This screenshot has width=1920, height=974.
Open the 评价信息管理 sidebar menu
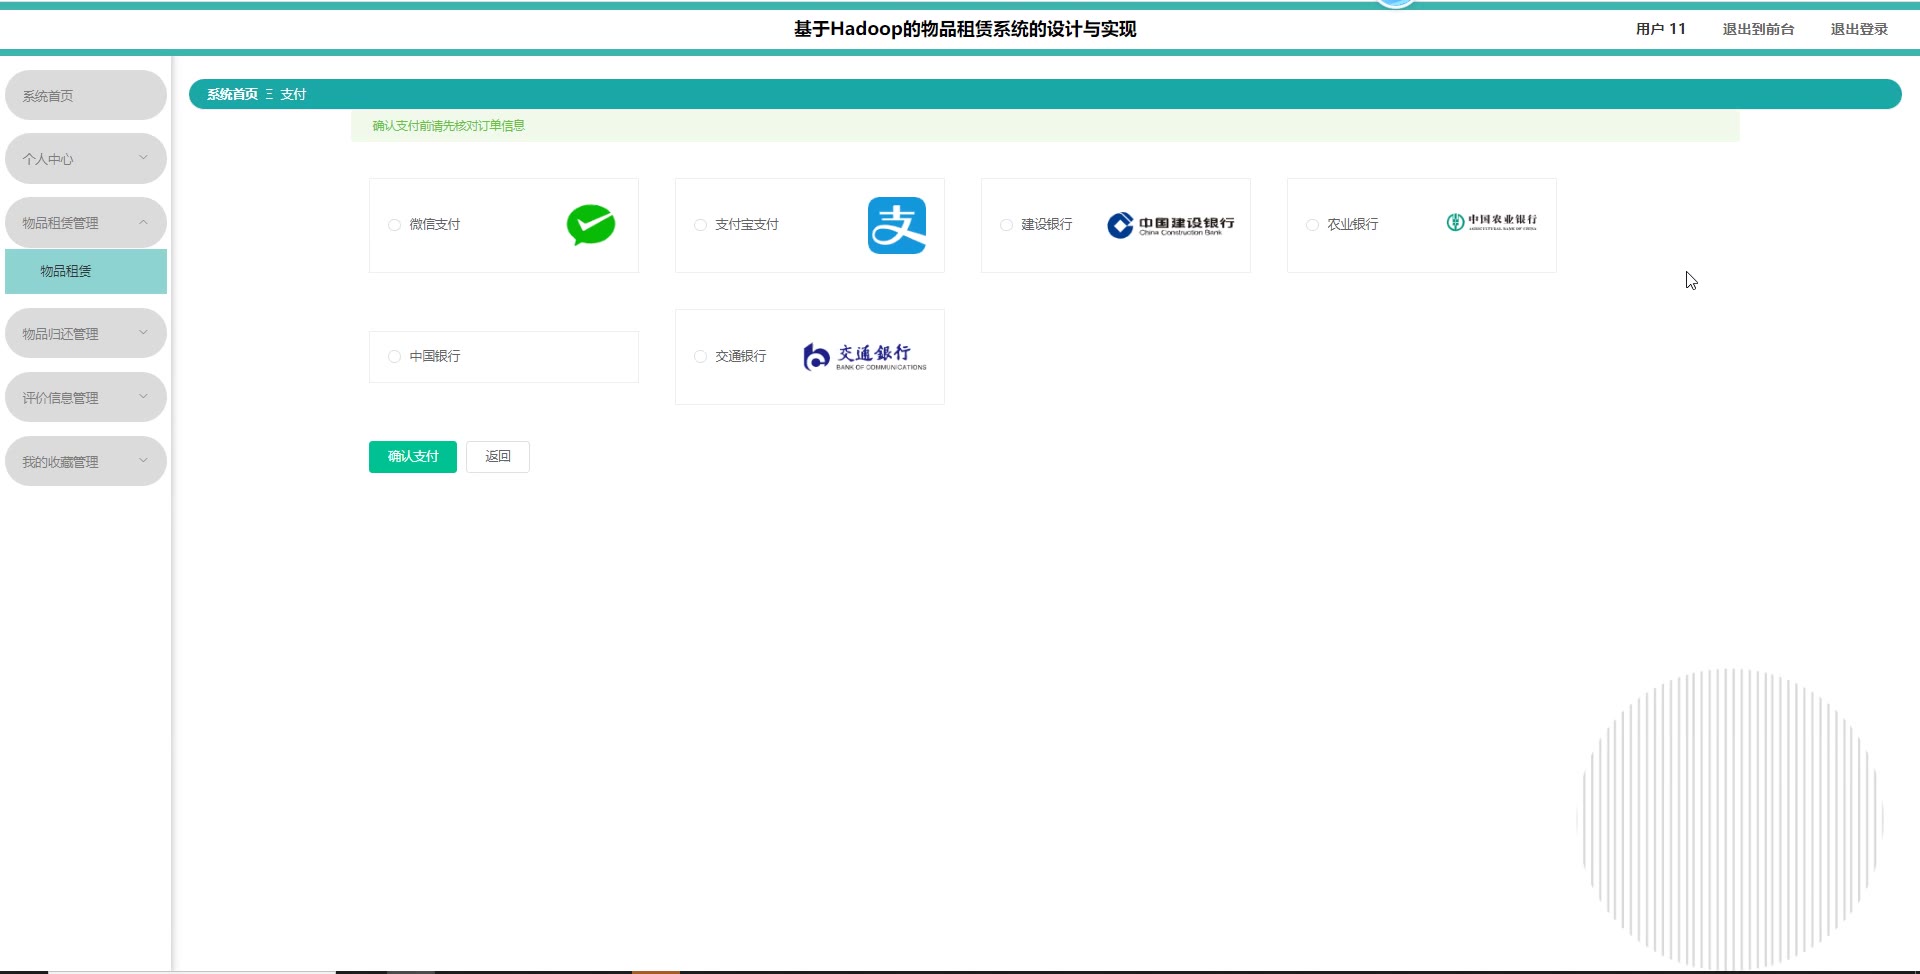(86, 398)
